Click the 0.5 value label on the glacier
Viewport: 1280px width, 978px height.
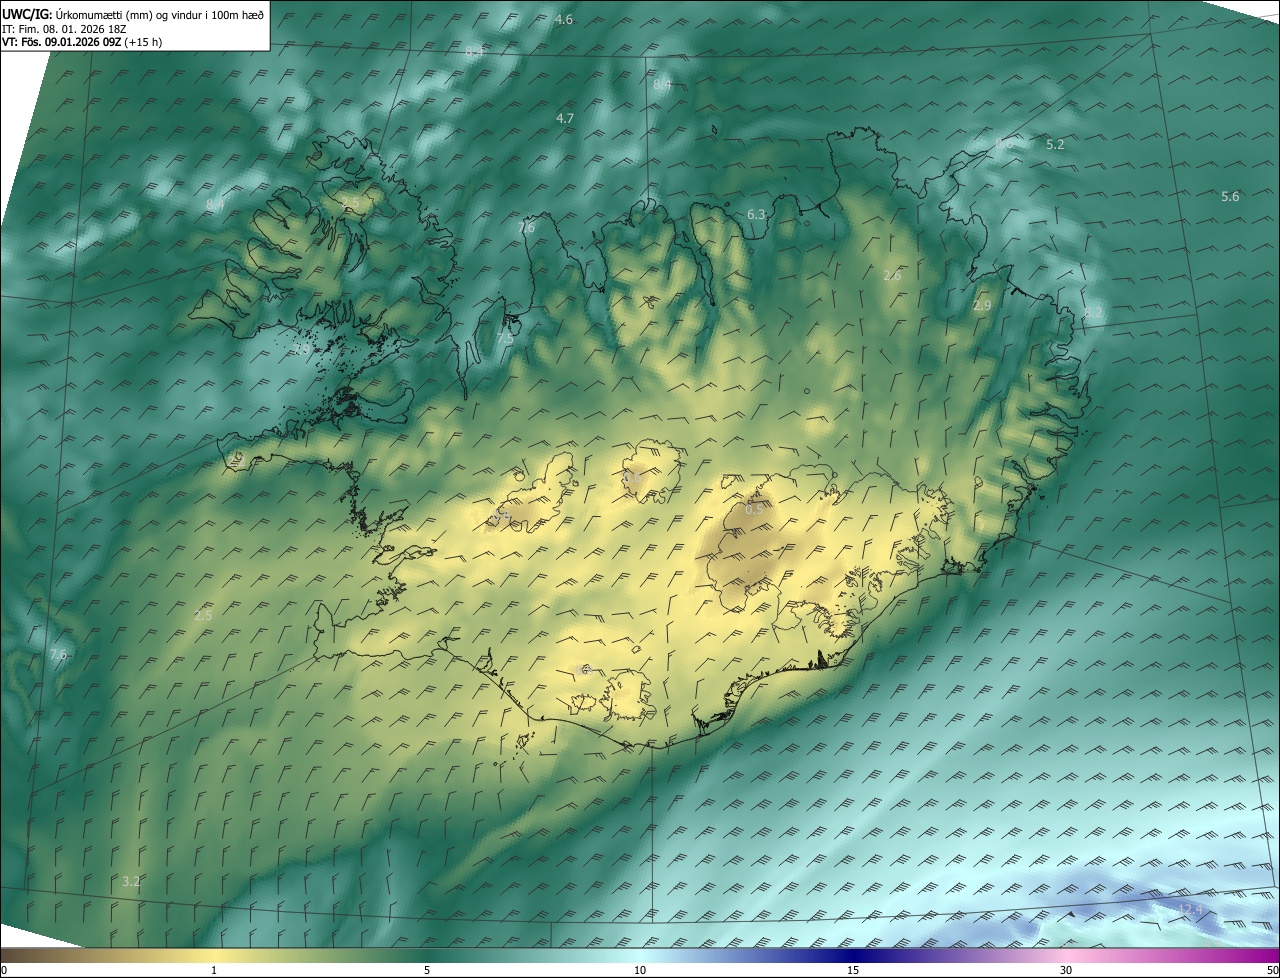[755, 509]
